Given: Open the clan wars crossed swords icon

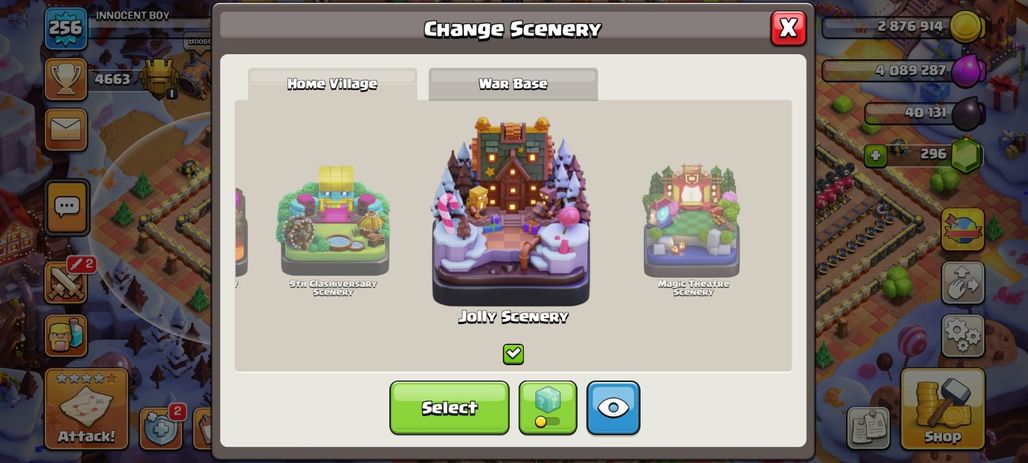Looking at the screenshot, I should 66,283.
